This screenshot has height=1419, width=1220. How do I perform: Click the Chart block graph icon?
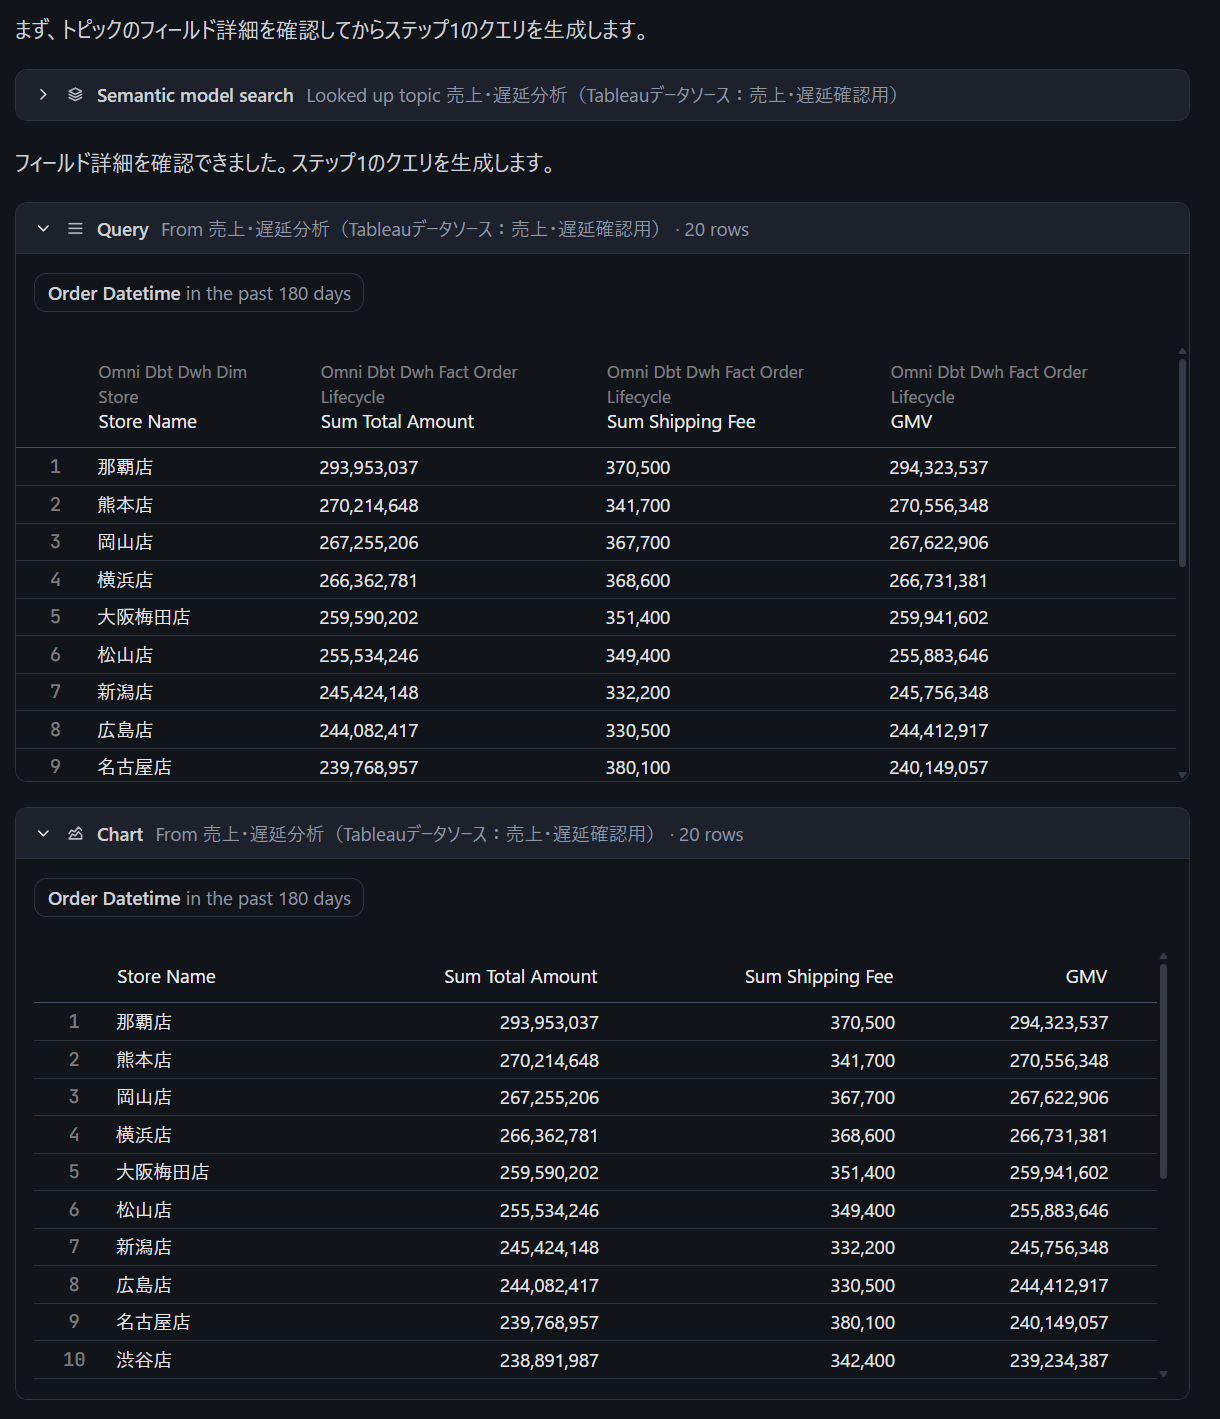point(75,834)
